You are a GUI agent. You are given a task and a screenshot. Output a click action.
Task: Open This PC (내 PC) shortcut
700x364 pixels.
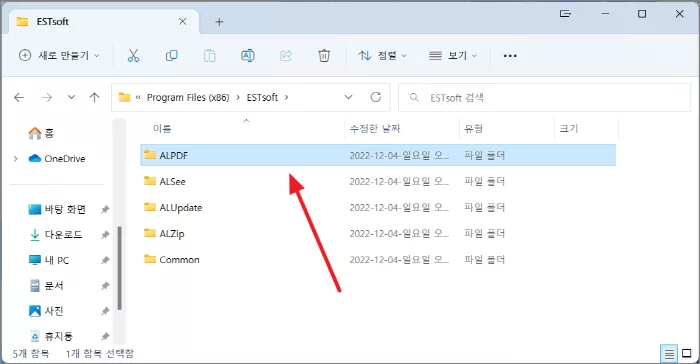[x=49, y=260]
